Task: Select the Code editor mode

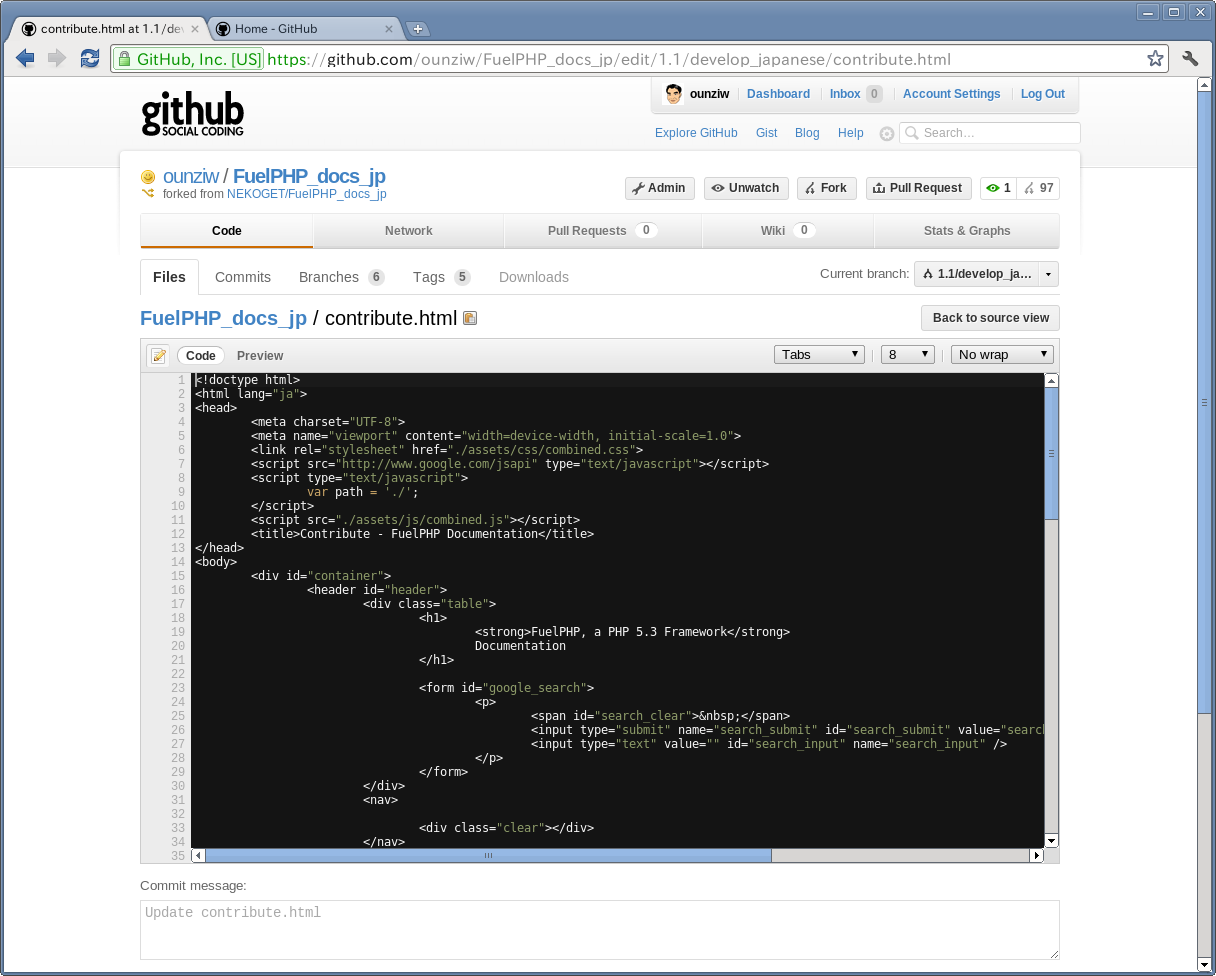Action: coord(201,356)
